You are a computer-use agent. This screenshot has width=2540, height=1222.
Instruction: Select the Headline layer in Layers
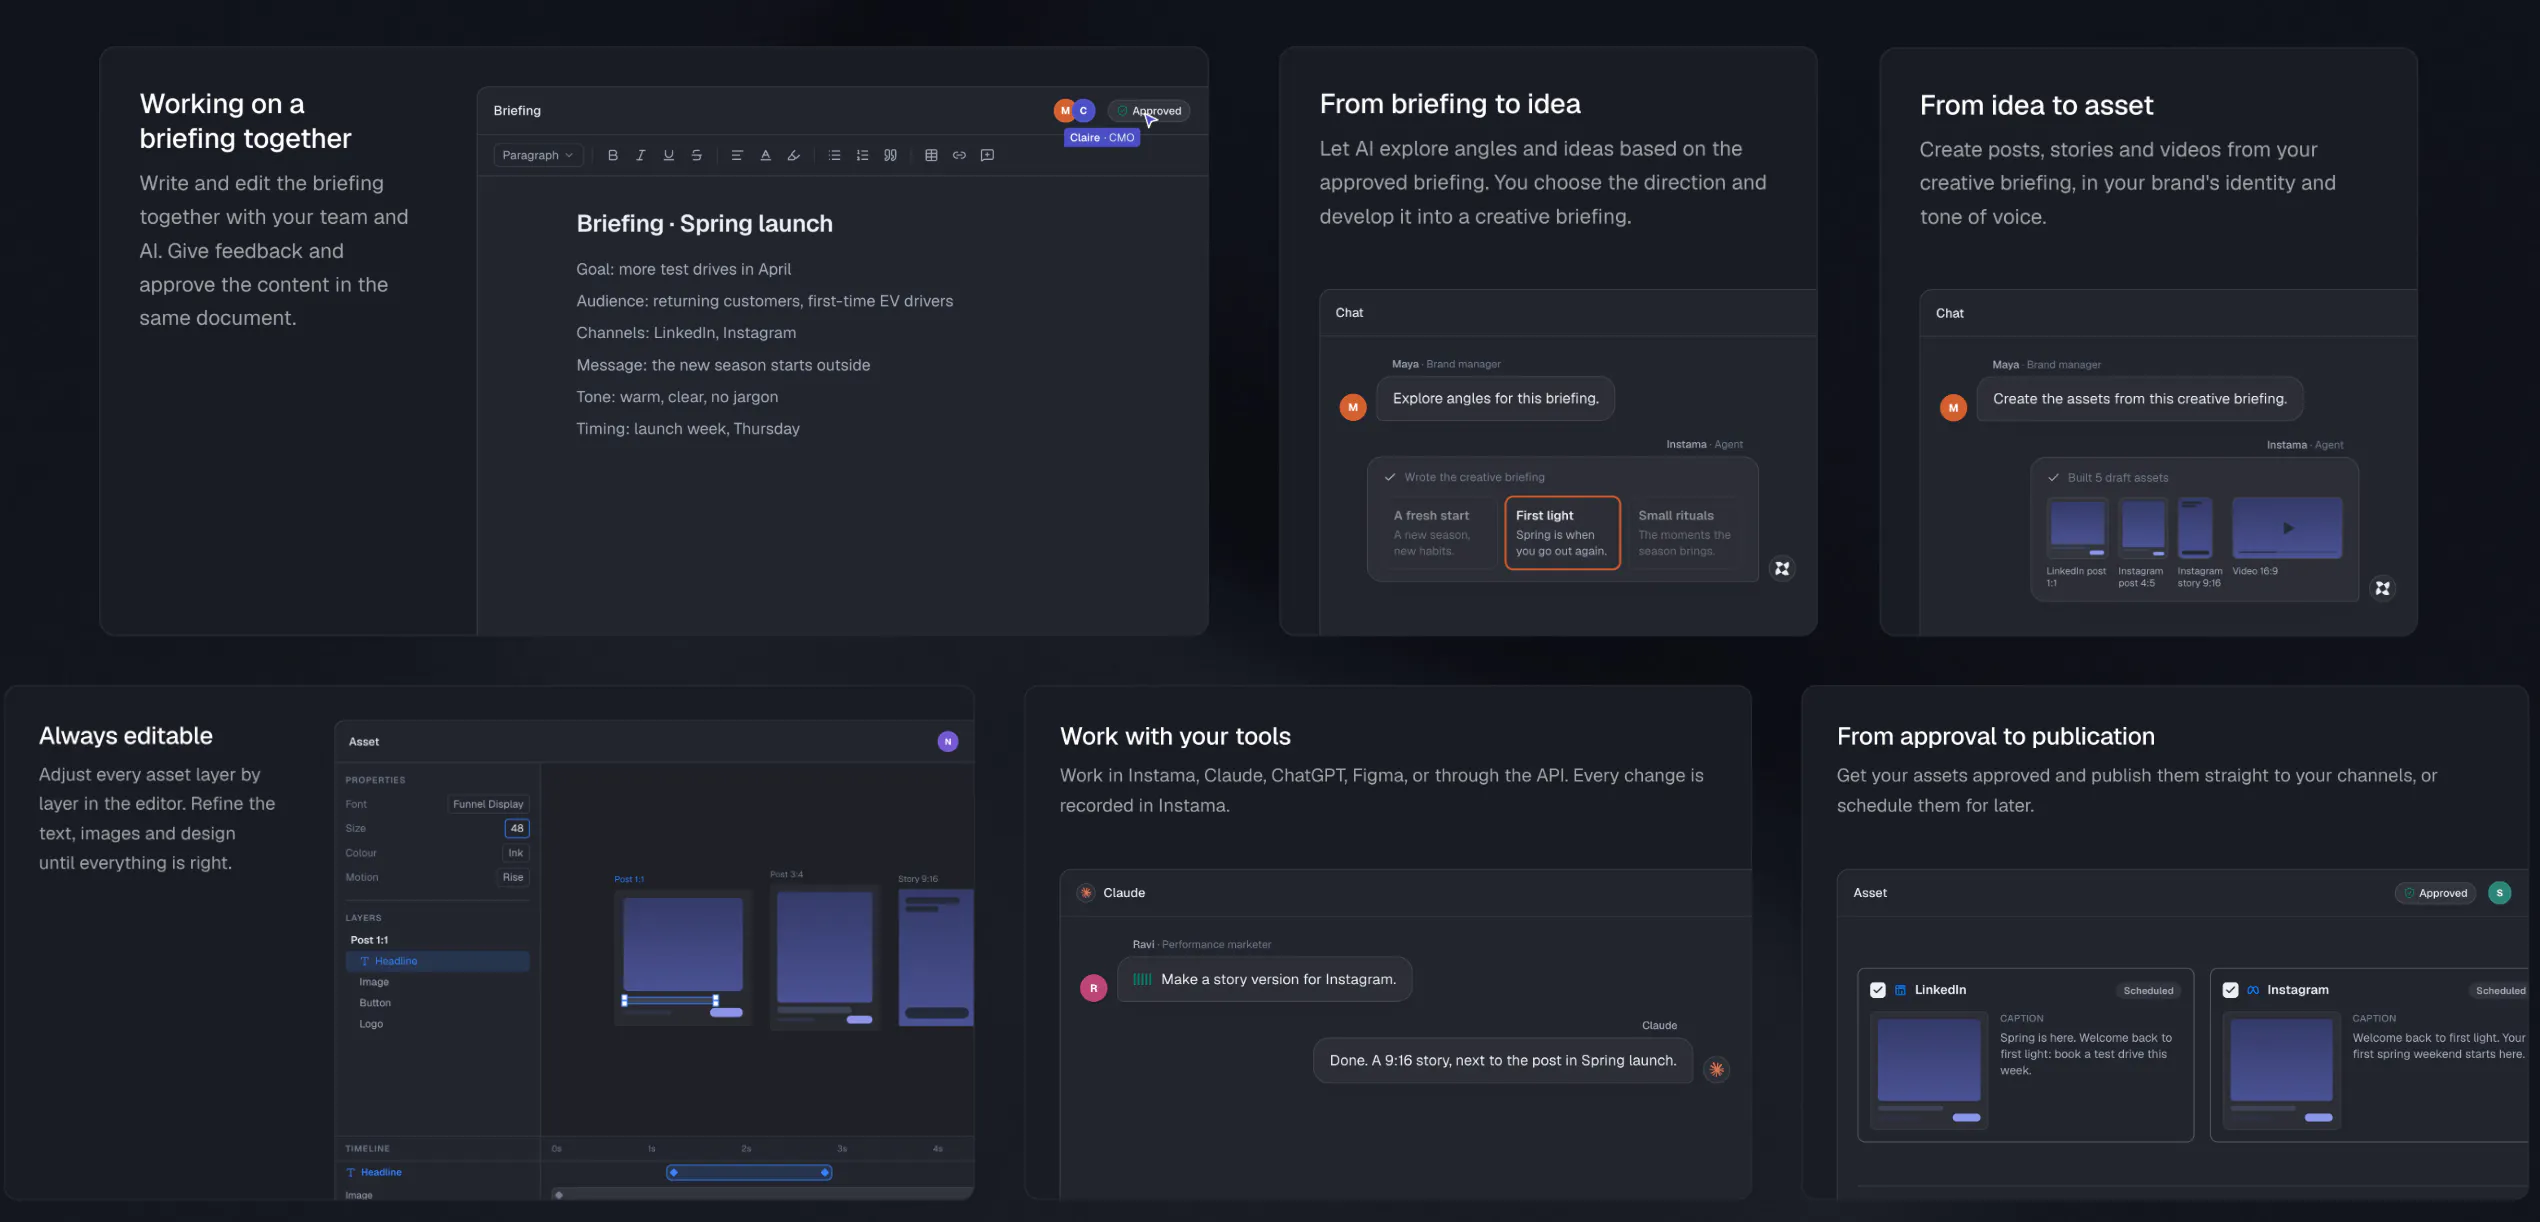(437, 961)
